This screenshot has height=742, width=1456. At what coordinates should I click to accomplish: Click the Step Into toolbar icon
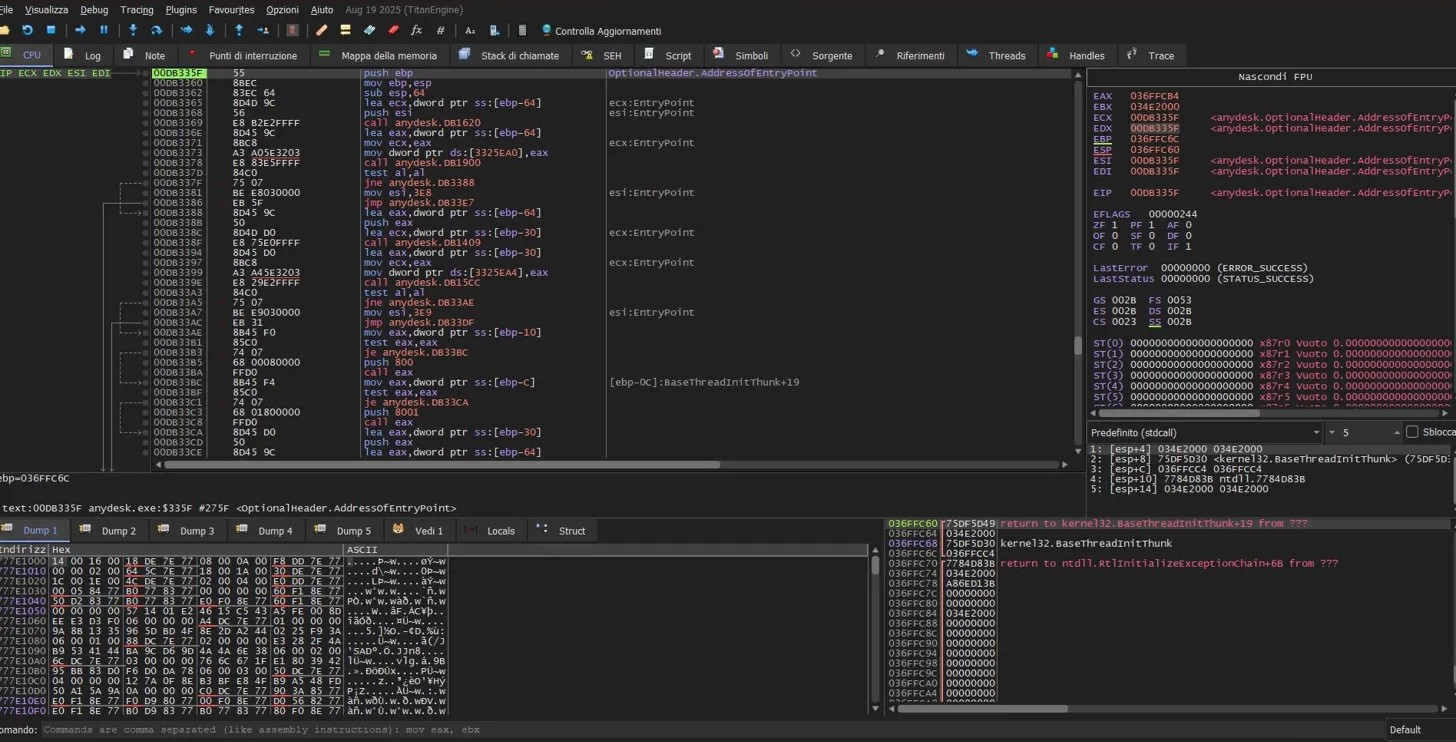pyautogui.click(x=133, y=31)
